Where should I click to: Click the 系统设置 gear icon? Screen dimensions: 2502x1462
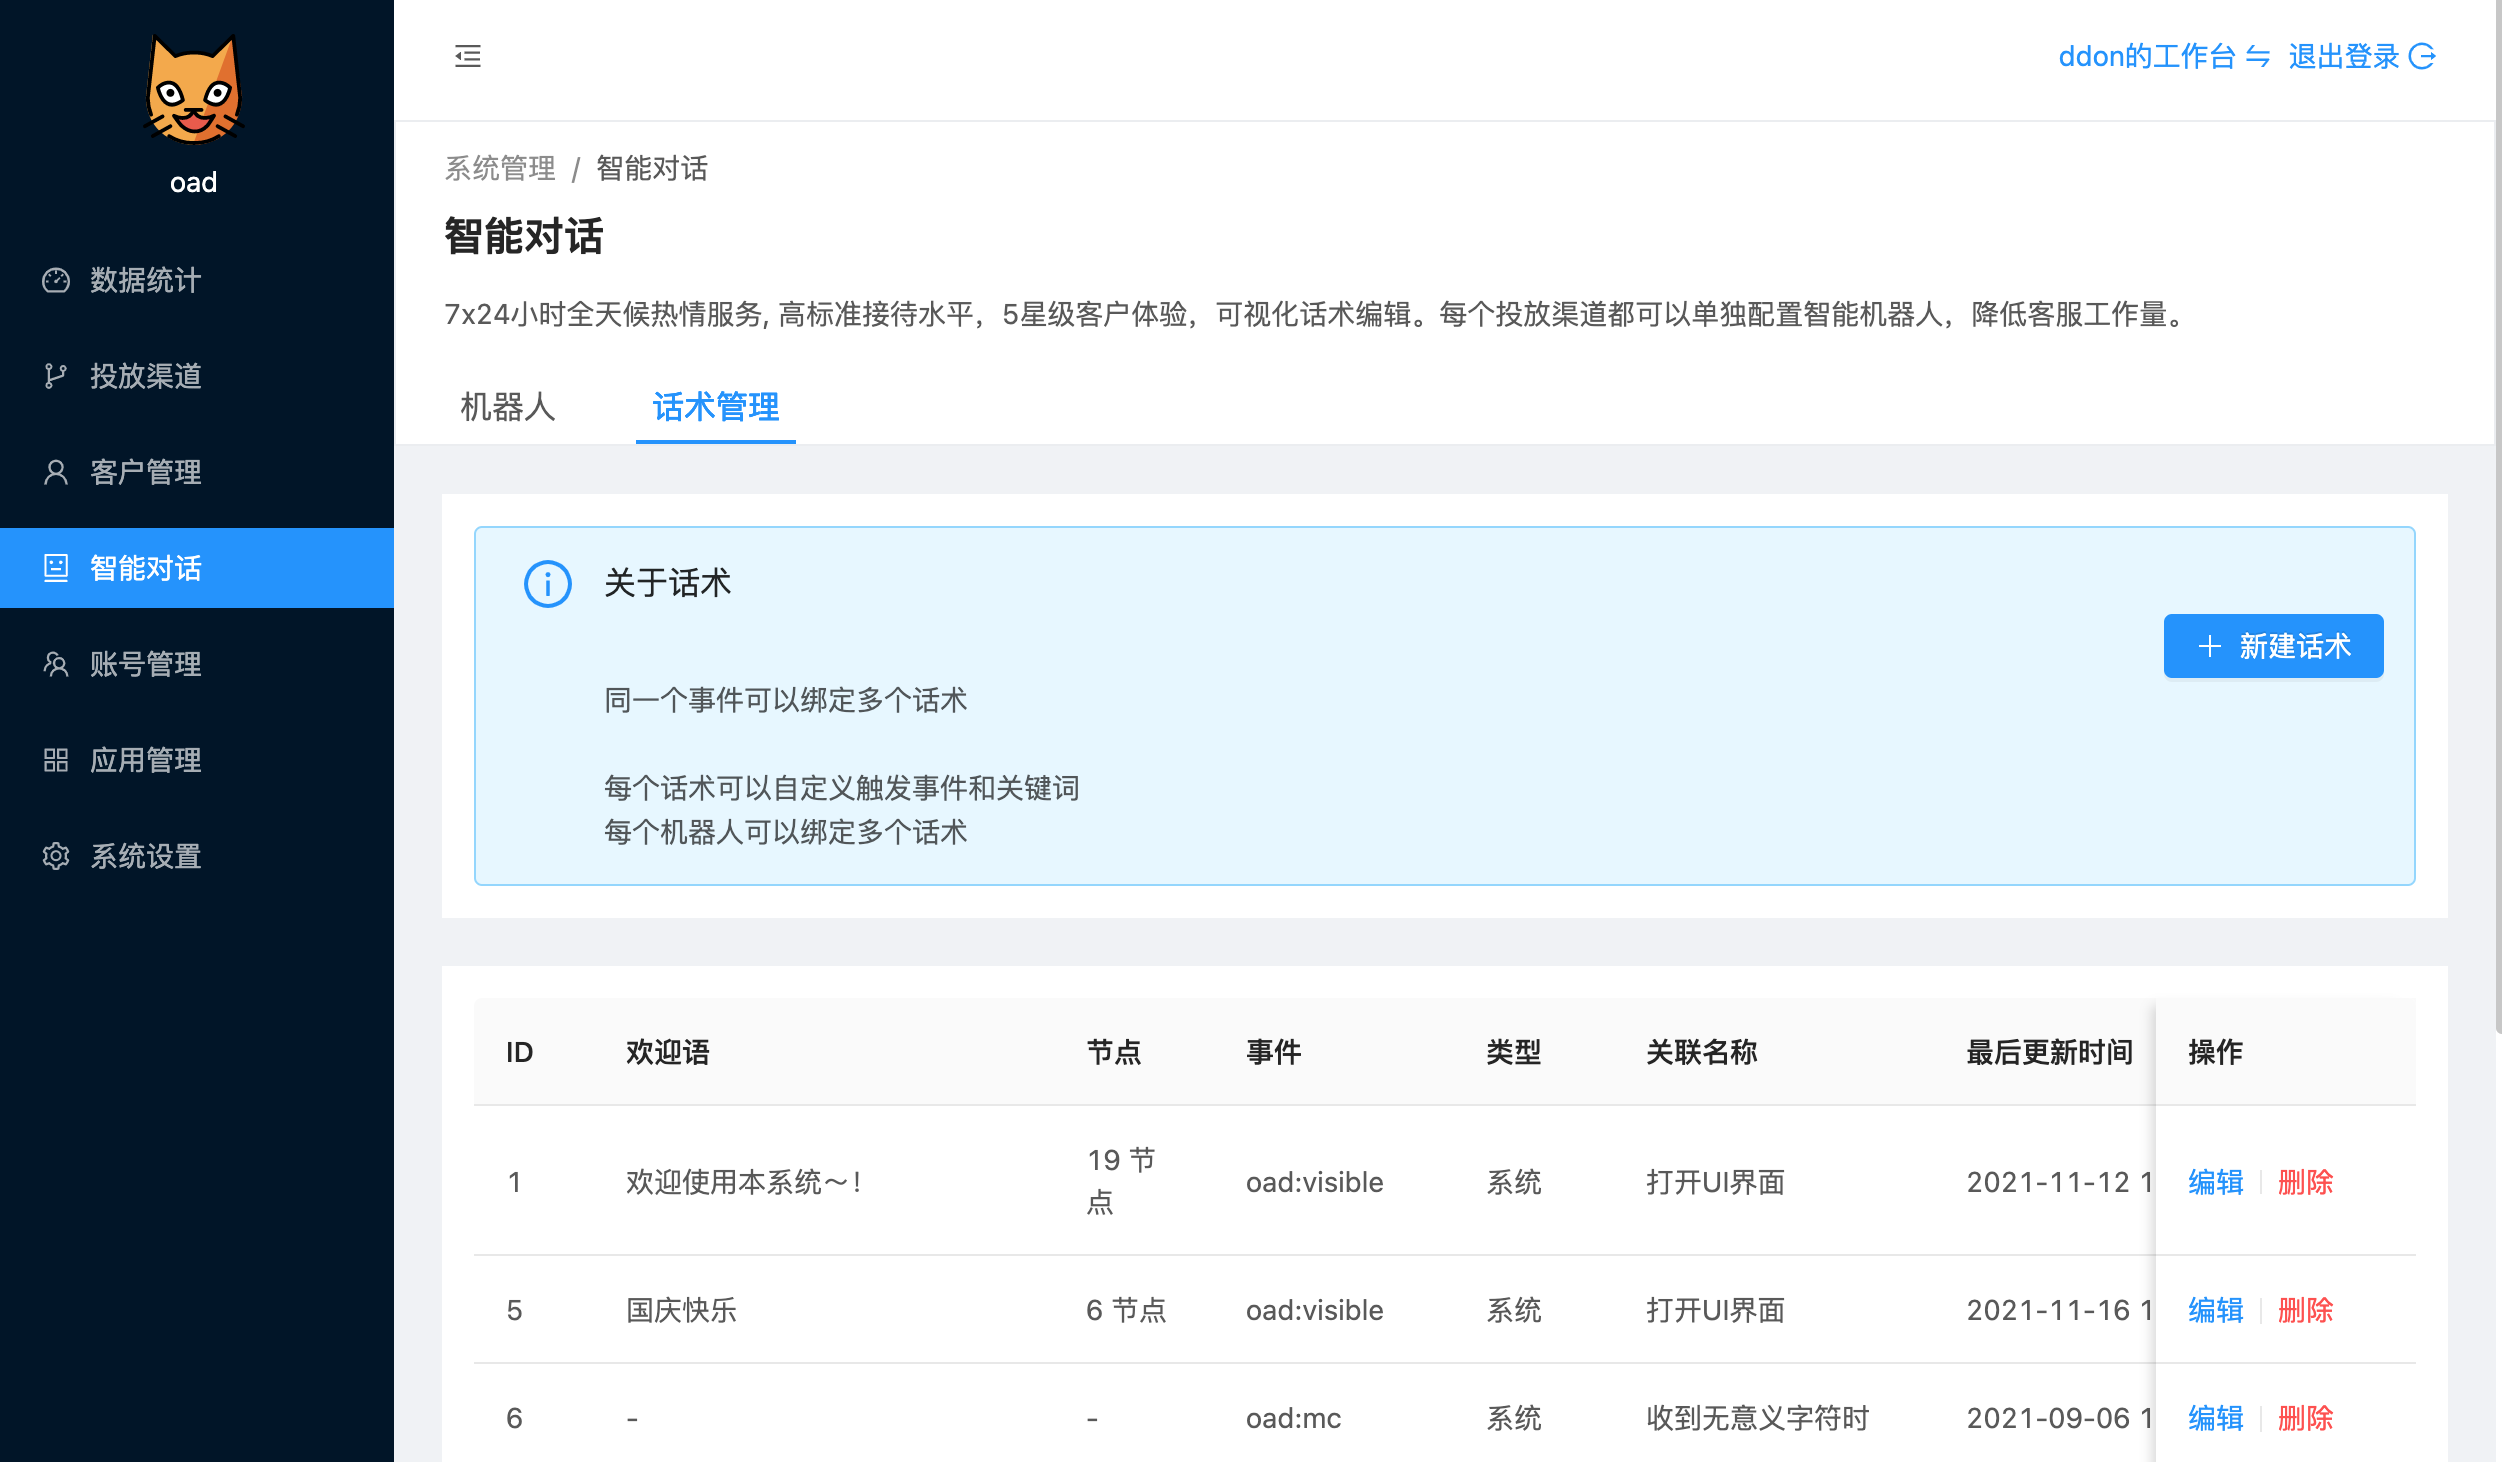56,856
